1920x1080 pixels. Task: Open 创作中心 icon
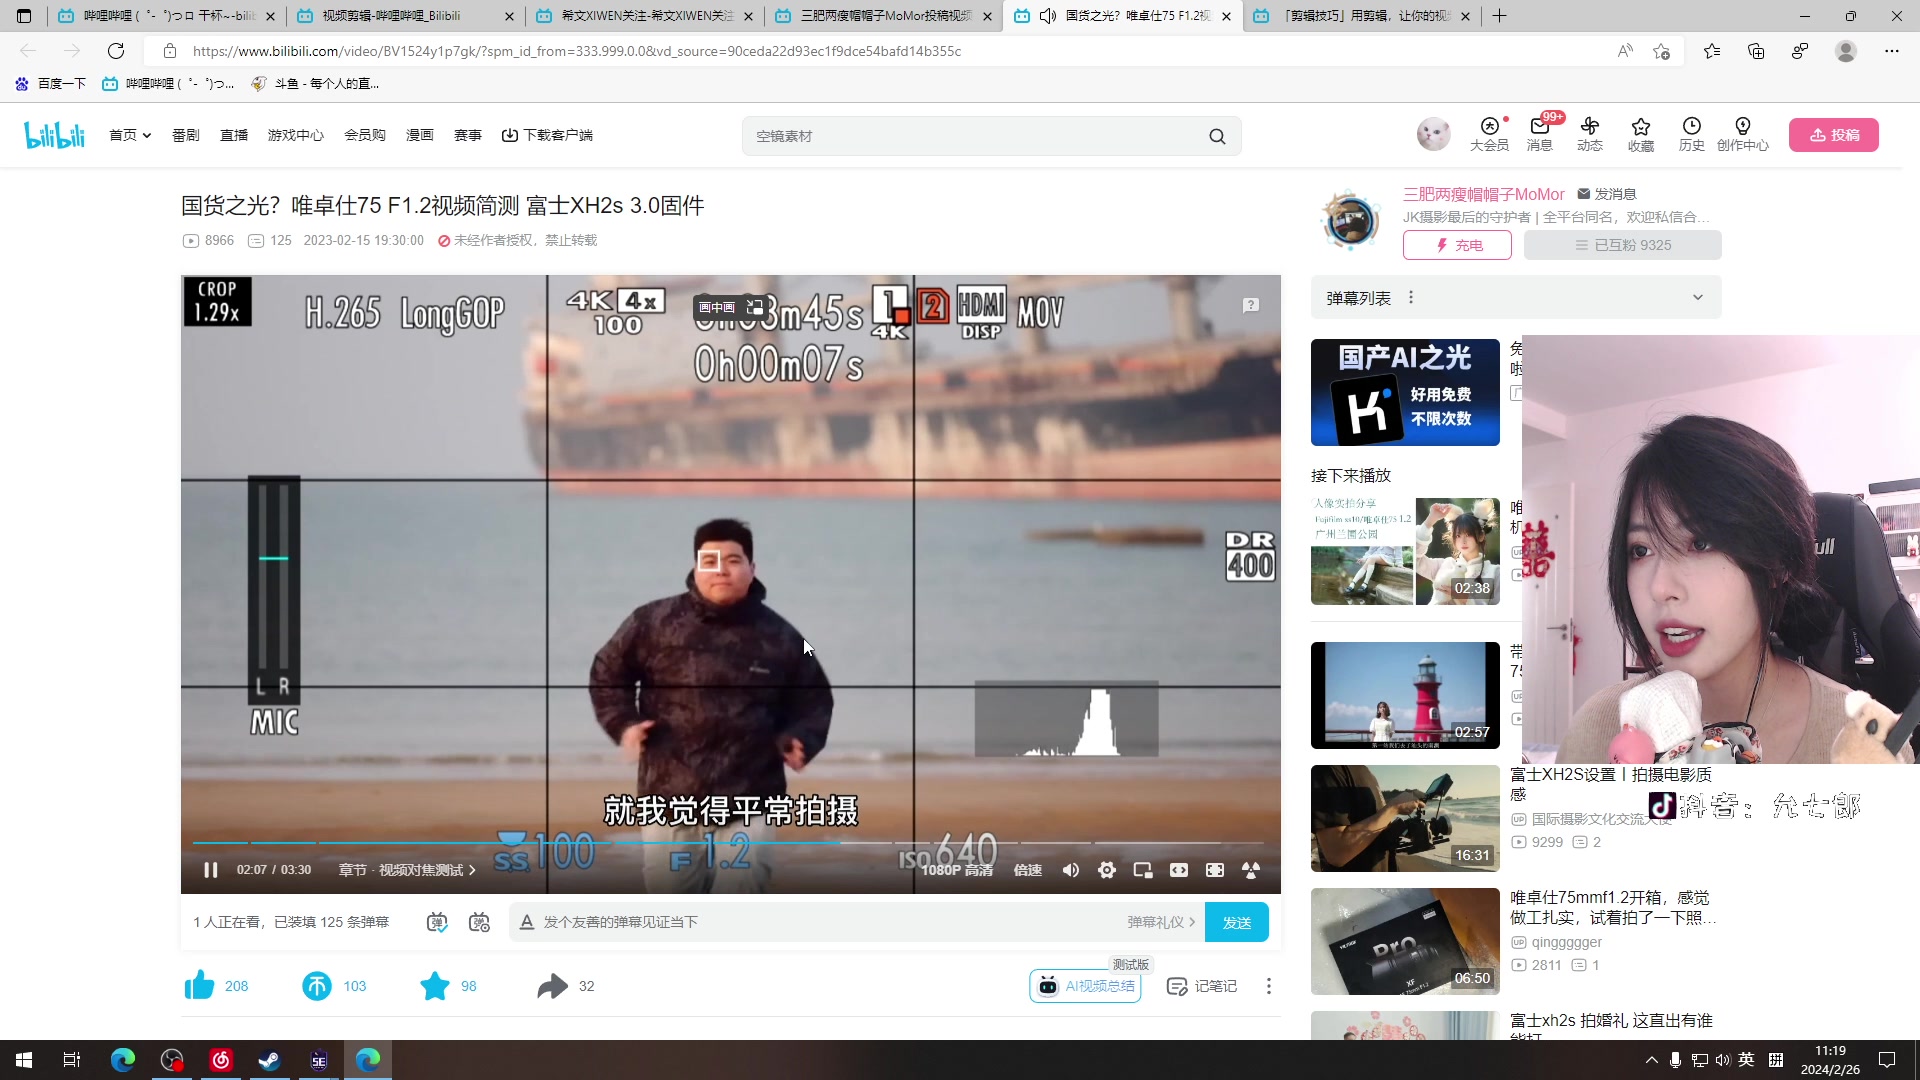click(1743, 134)
